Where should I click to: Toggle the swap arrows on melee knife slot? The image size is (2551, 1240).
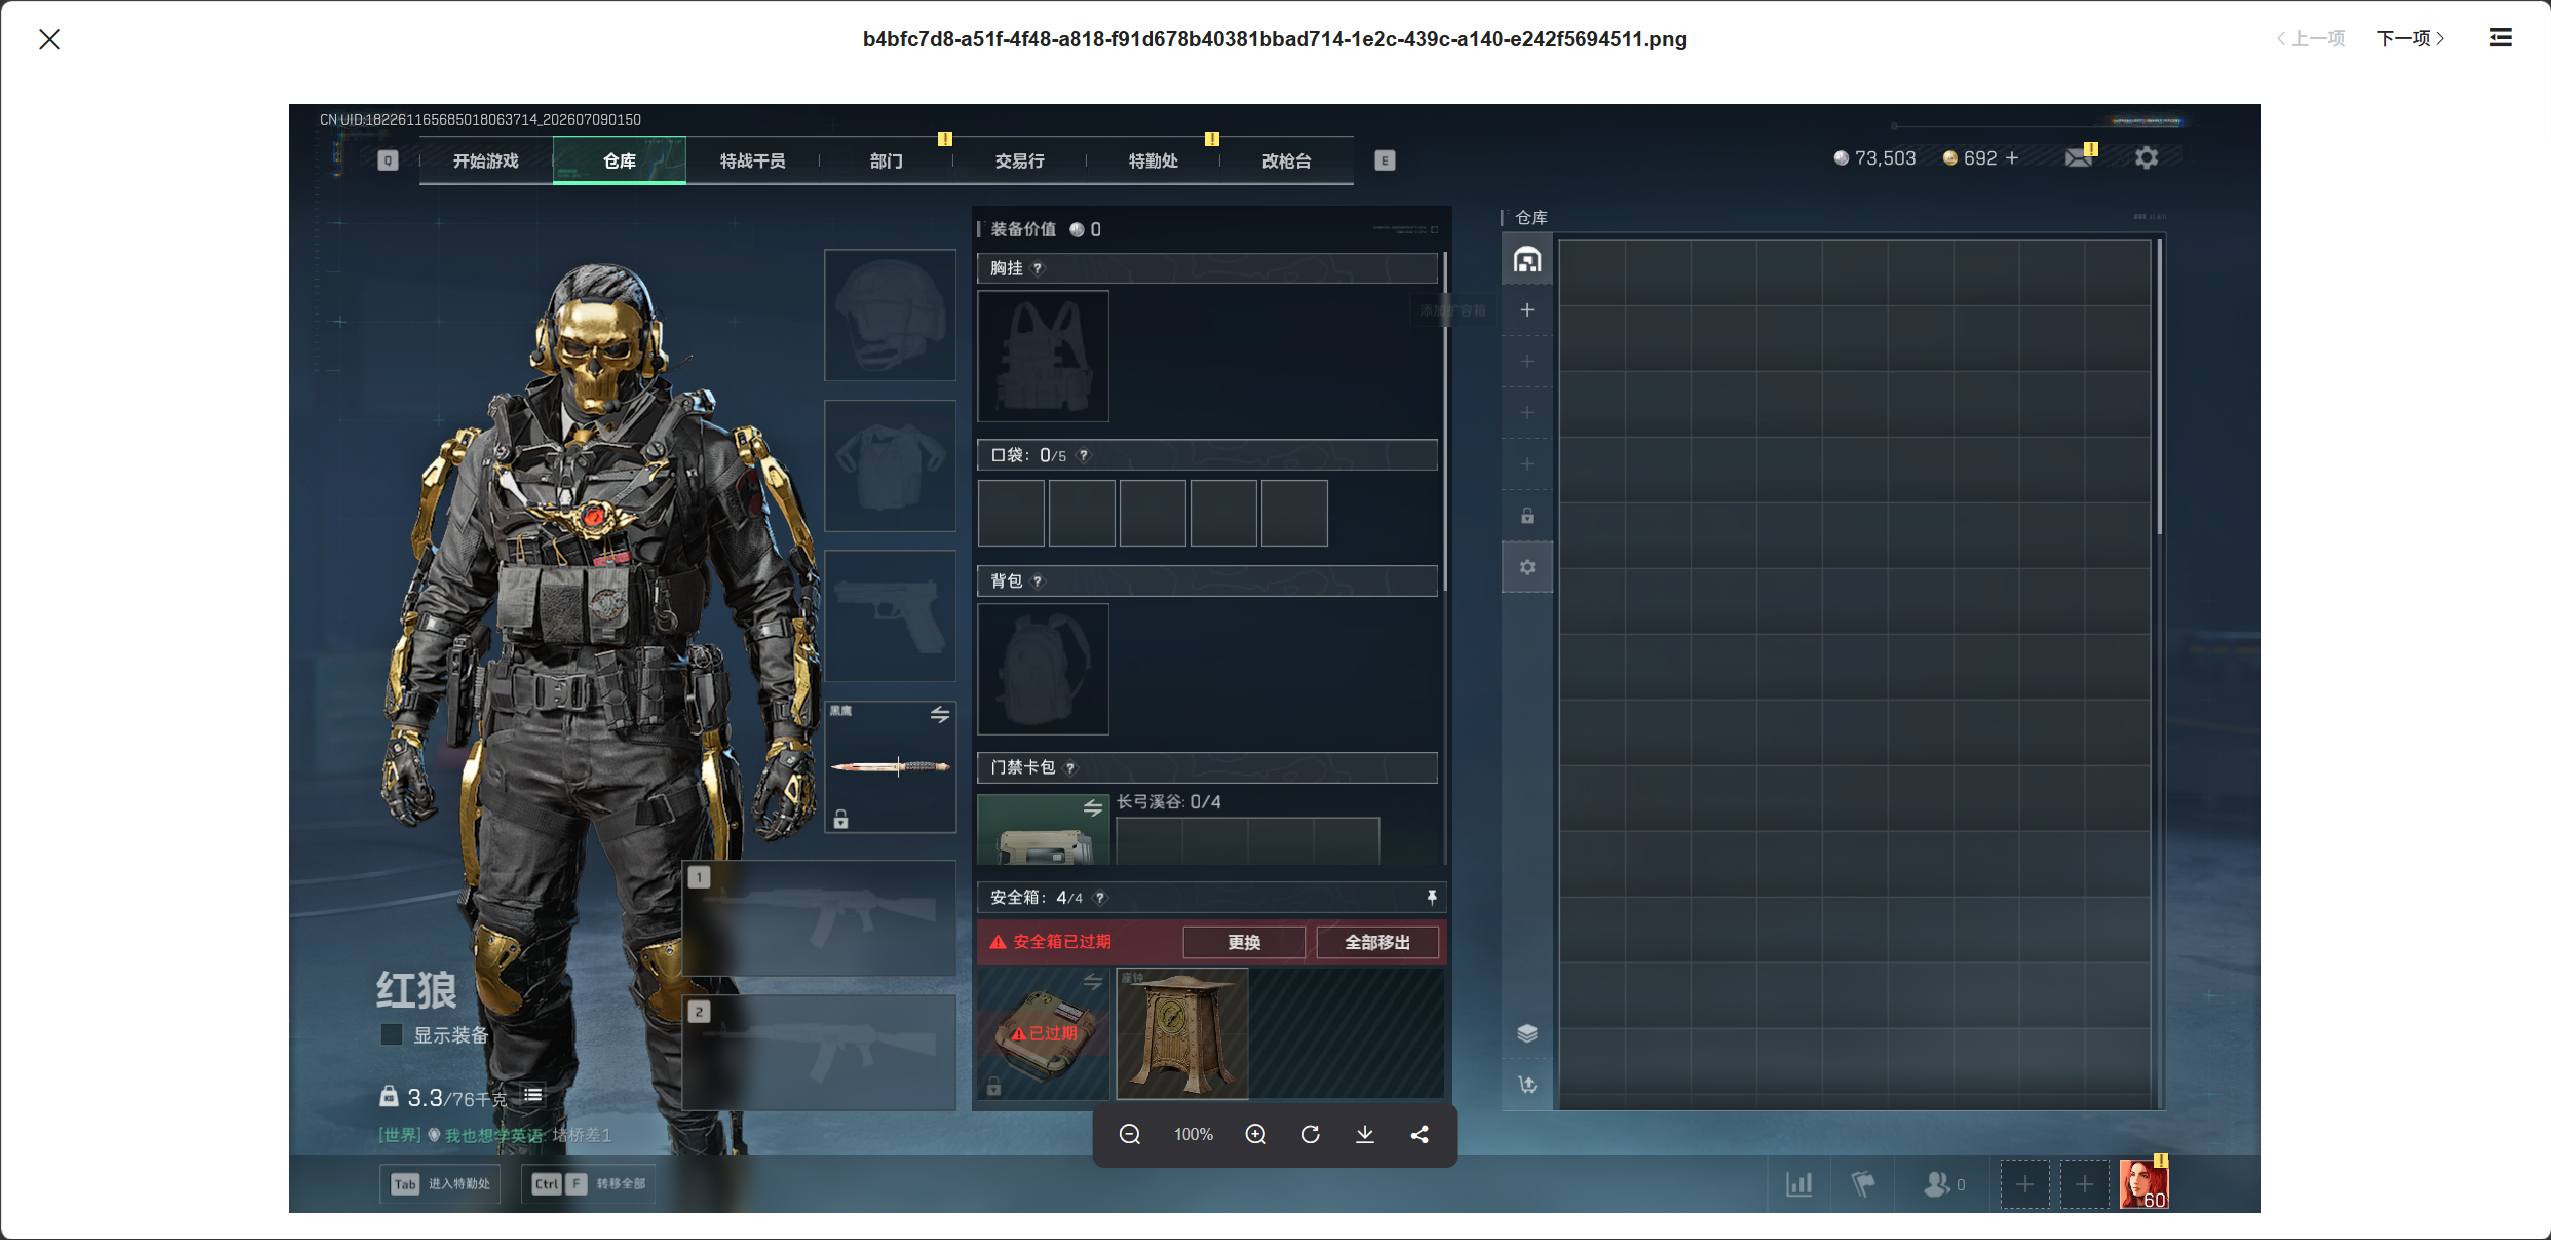click(x=940, y=714)
